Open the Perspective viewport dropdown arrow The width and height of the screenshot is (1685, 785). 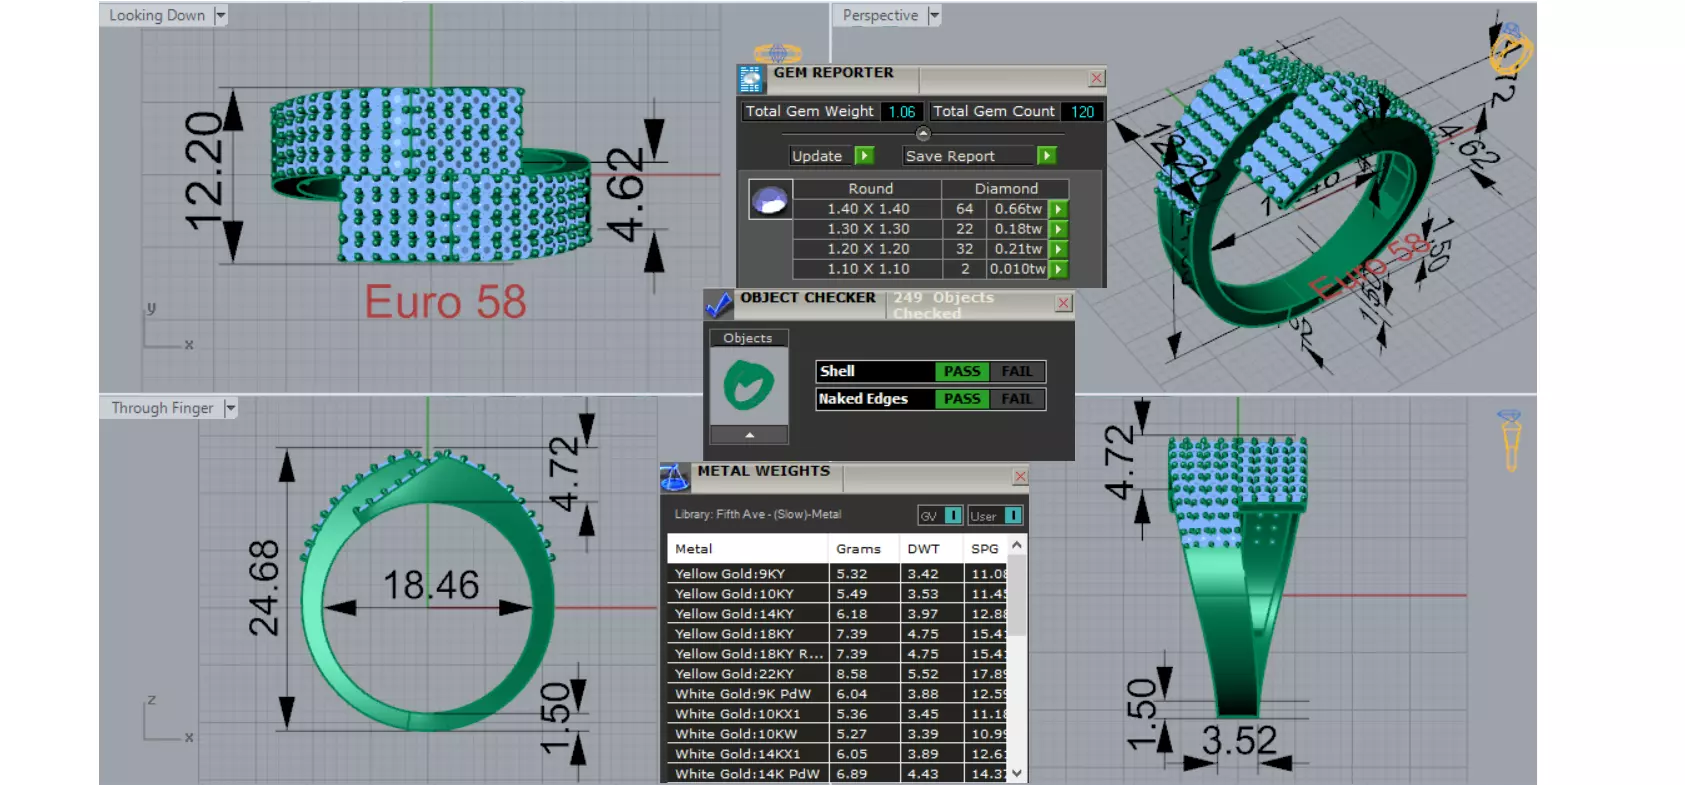tap(934, 15)
